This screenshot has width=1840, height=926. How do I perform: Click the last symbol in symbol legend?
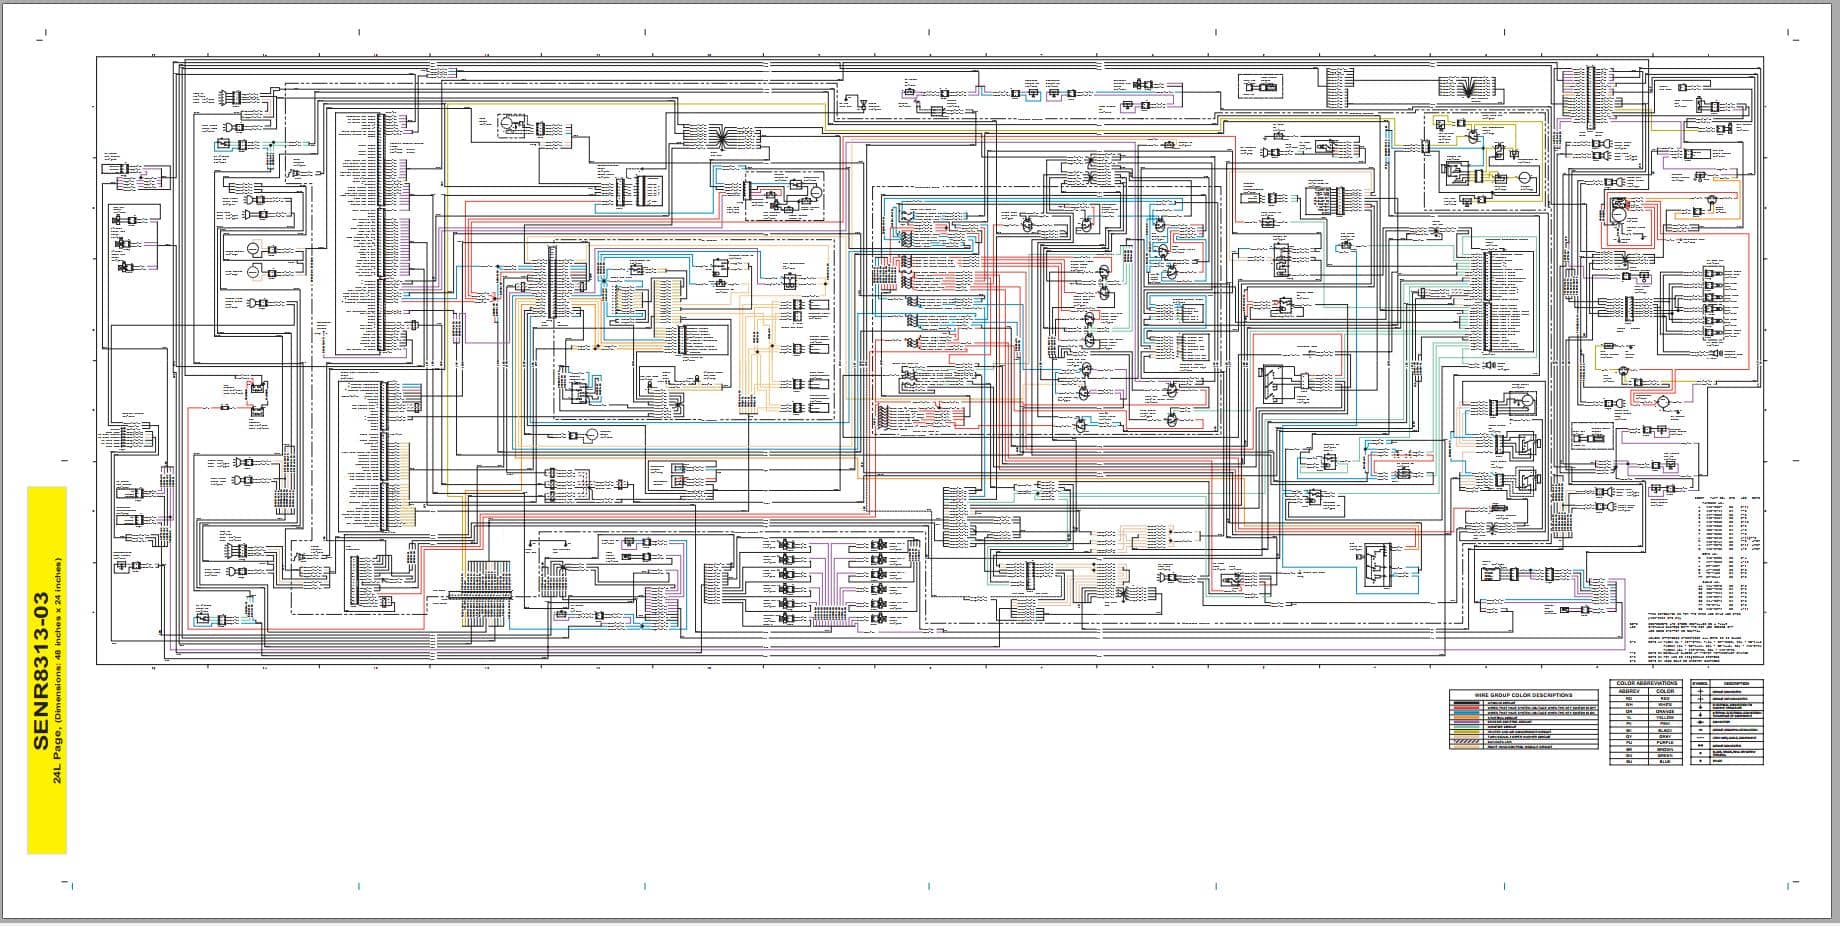[1700, 761]
